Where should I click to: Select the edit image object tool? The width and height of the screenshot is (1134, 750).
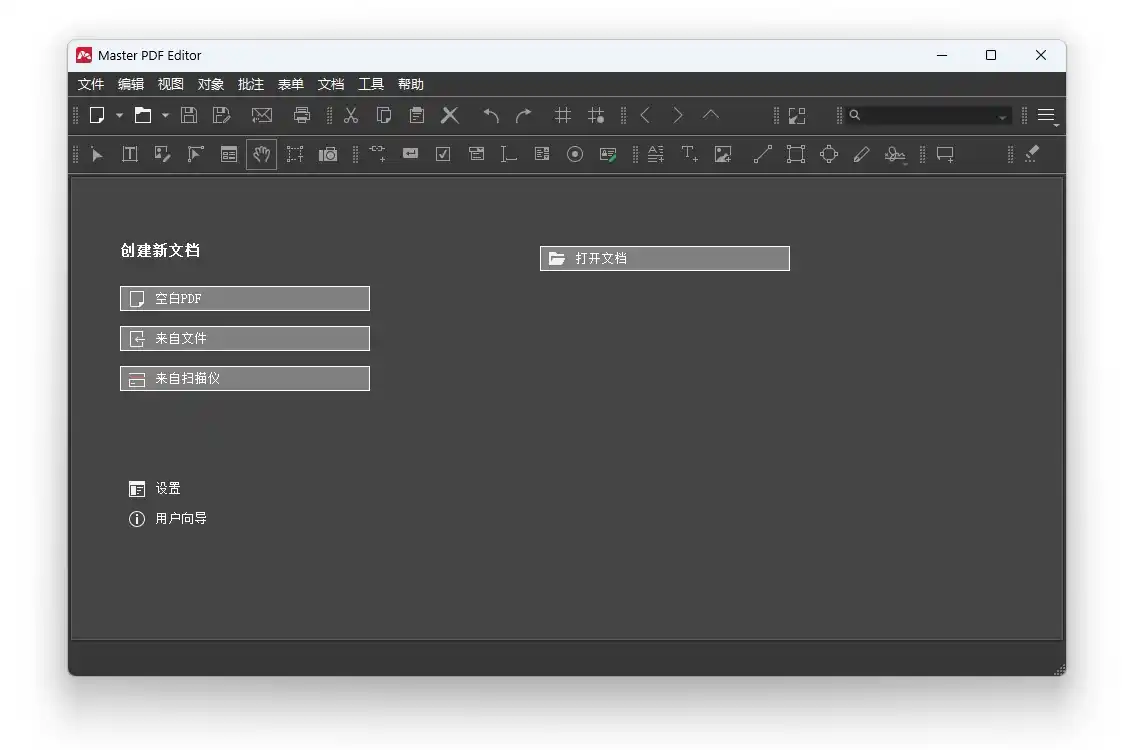pos(163,154)
